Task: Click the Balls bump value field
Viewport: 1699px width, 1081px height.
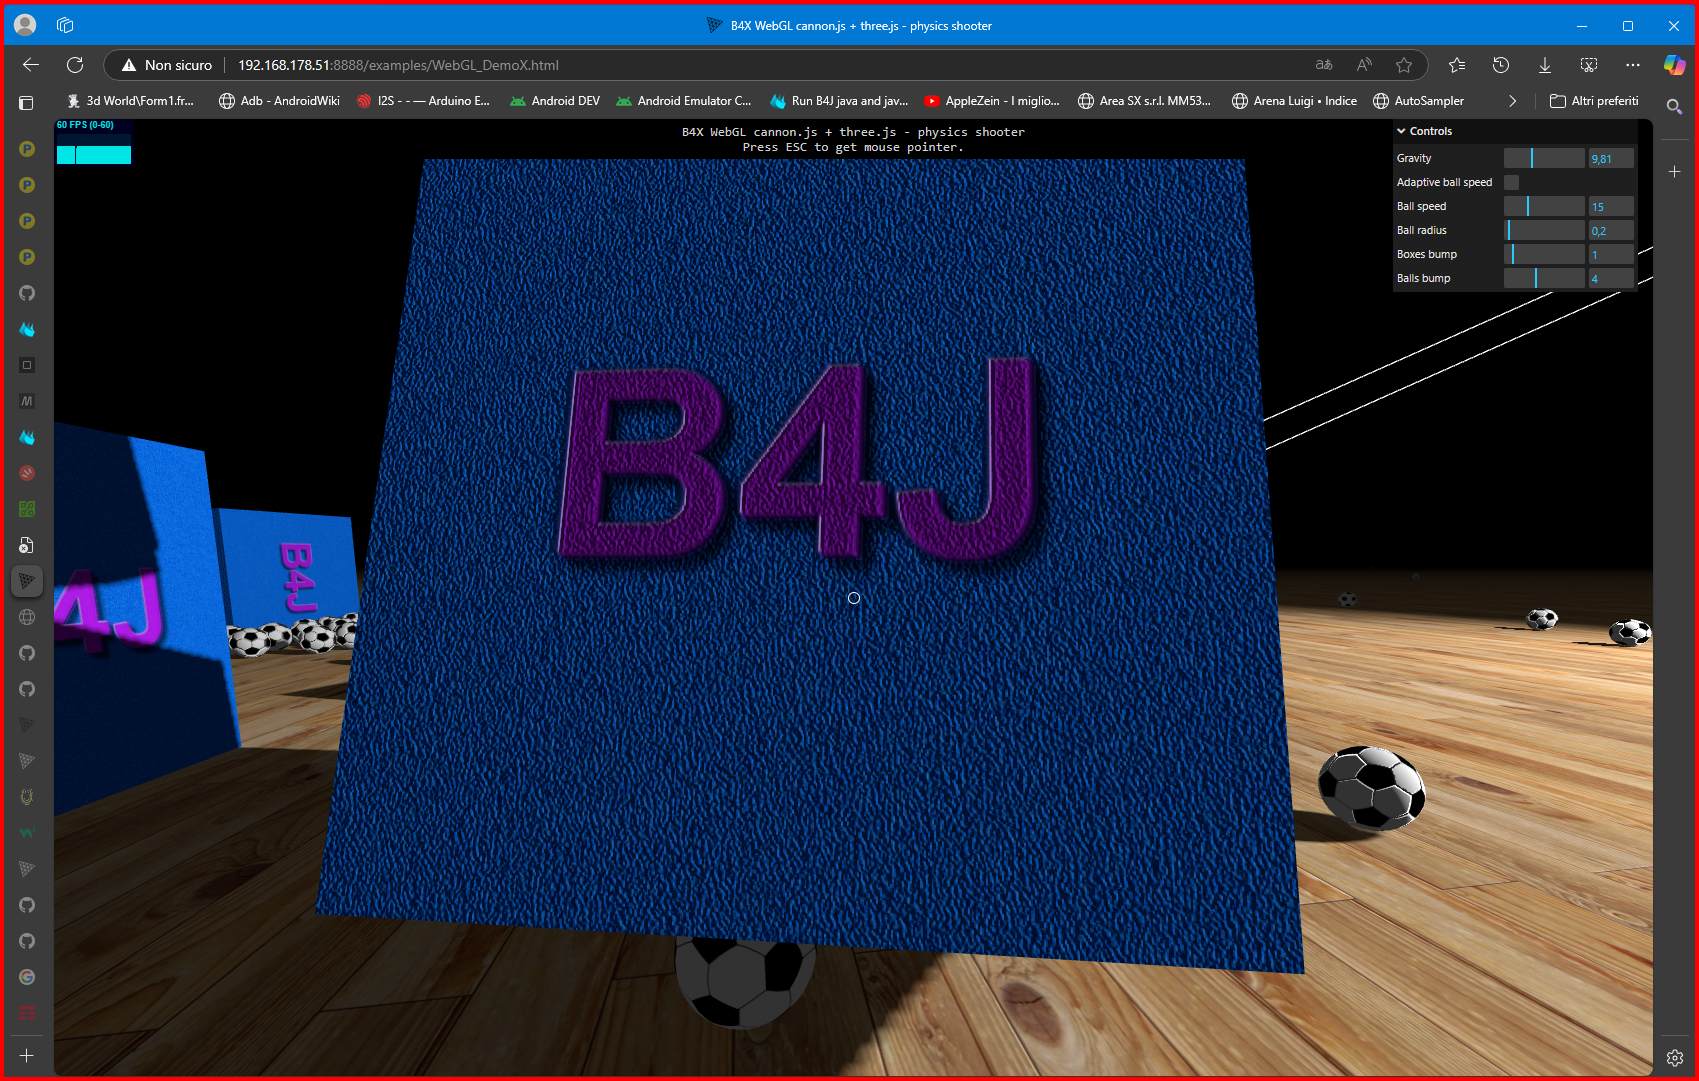Action: click(x=1611, y=278)
